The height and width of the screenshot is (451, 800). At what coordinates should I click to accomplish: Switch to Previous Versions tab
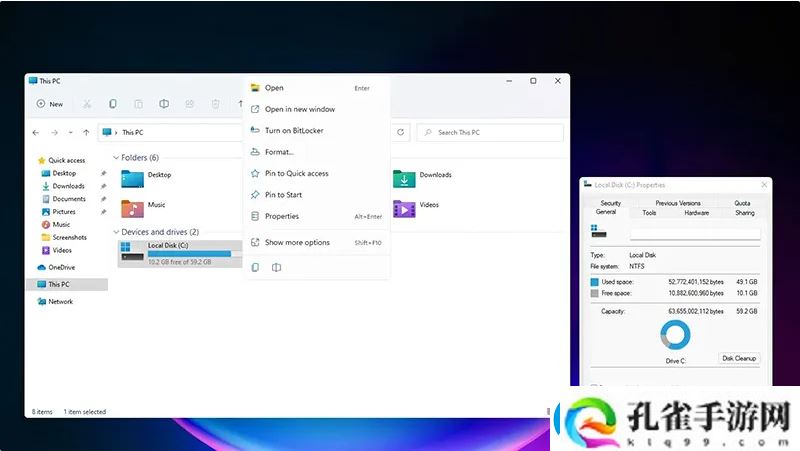pyautogui.click(x=678, y=203)
